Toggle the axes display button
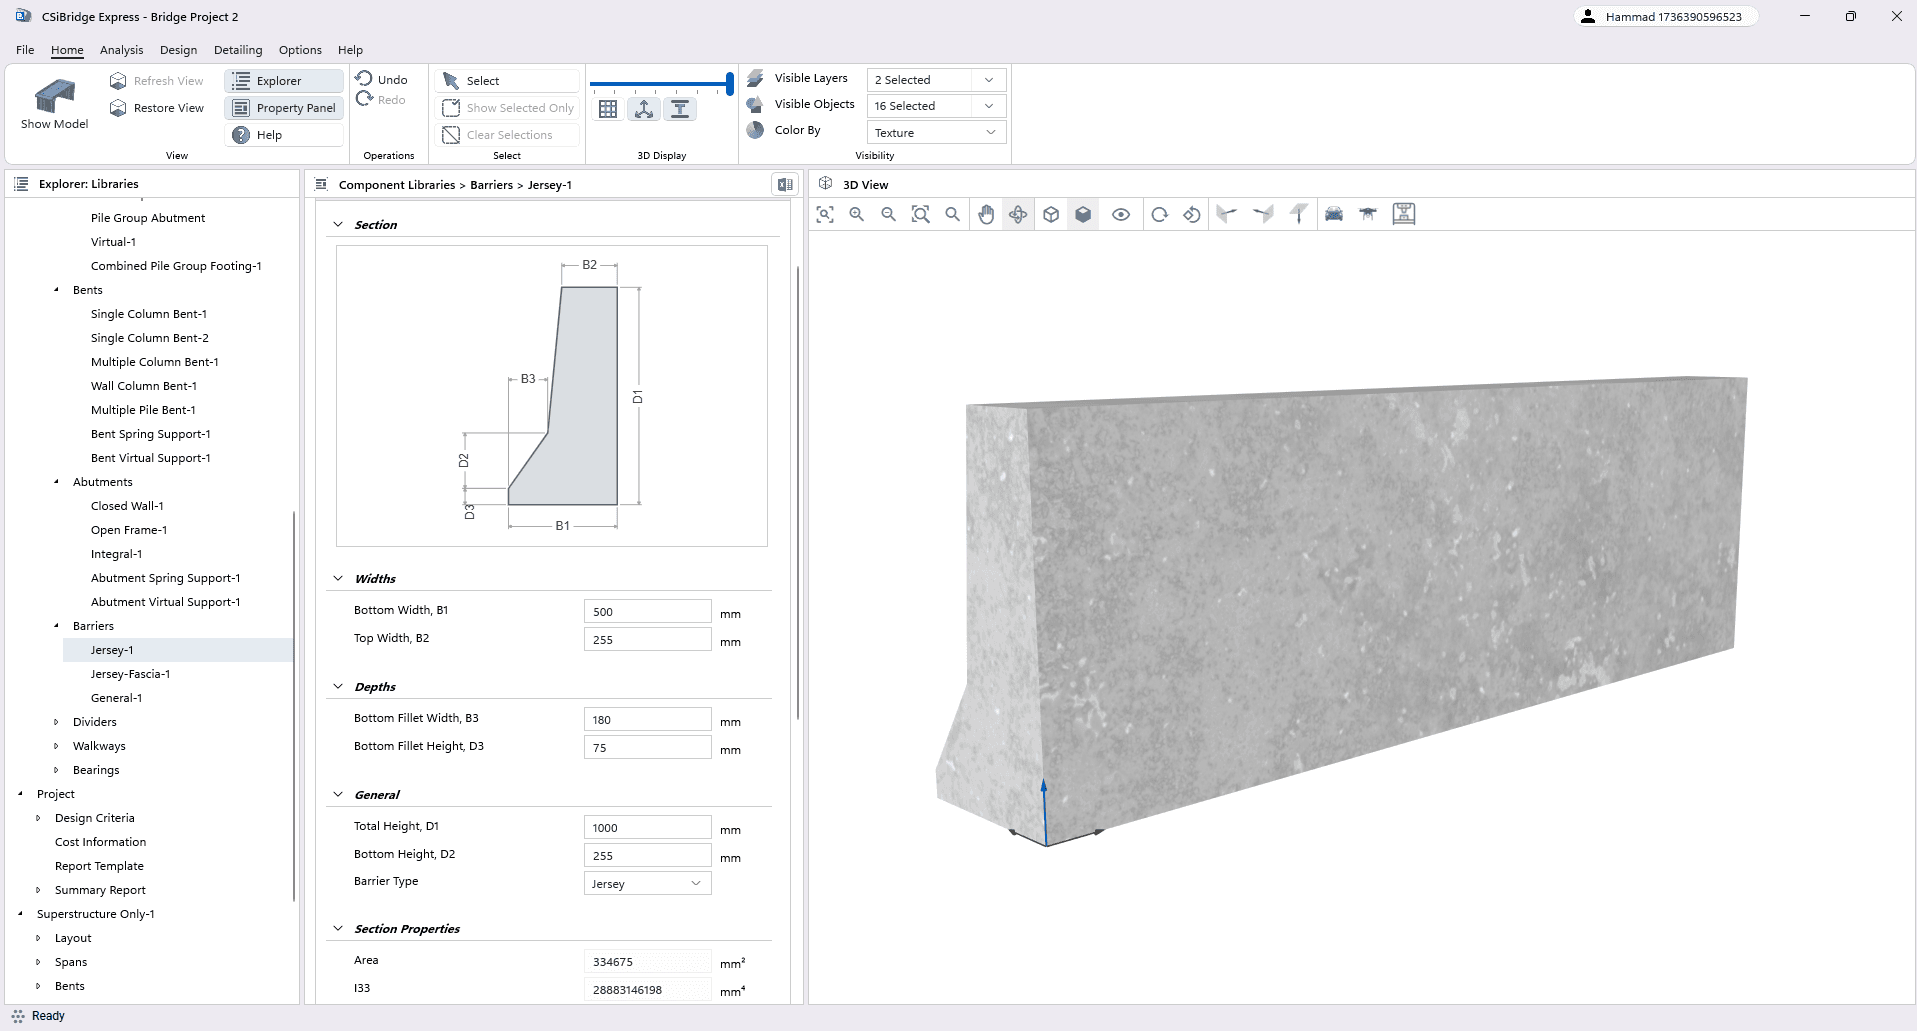 644,109
